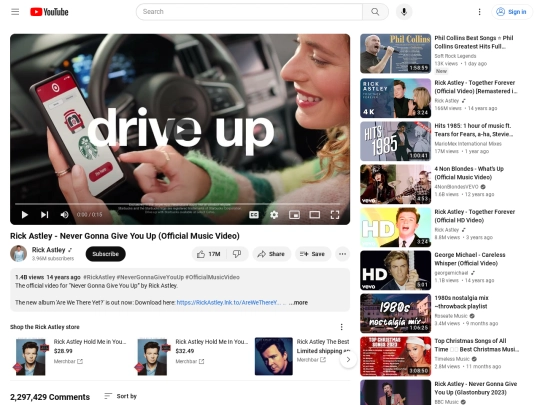Open Hits 1985 mix thumbnail
The image size is (540, 405).
coord(395,141)
